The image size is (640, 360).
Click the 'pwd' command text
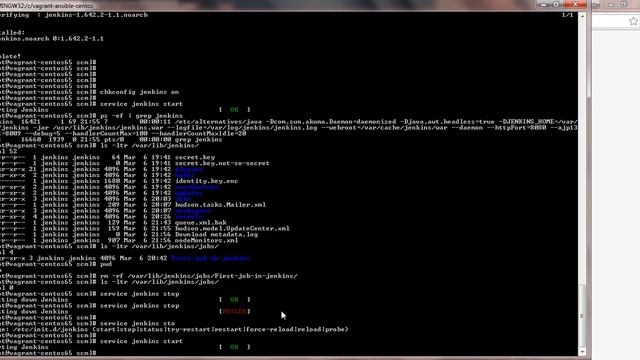106,264
